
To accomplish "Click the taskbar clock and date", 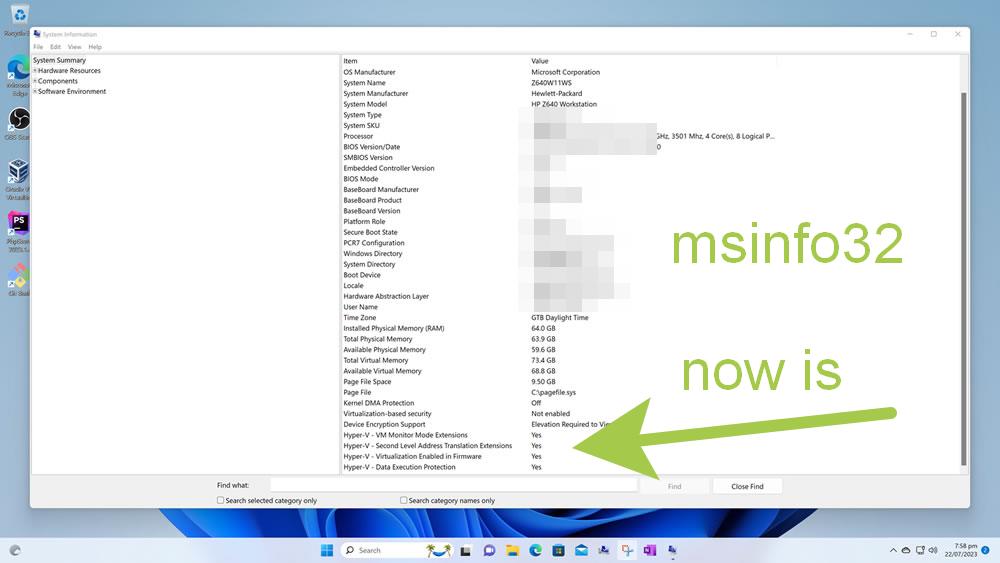I will click(x=961, y=550).
